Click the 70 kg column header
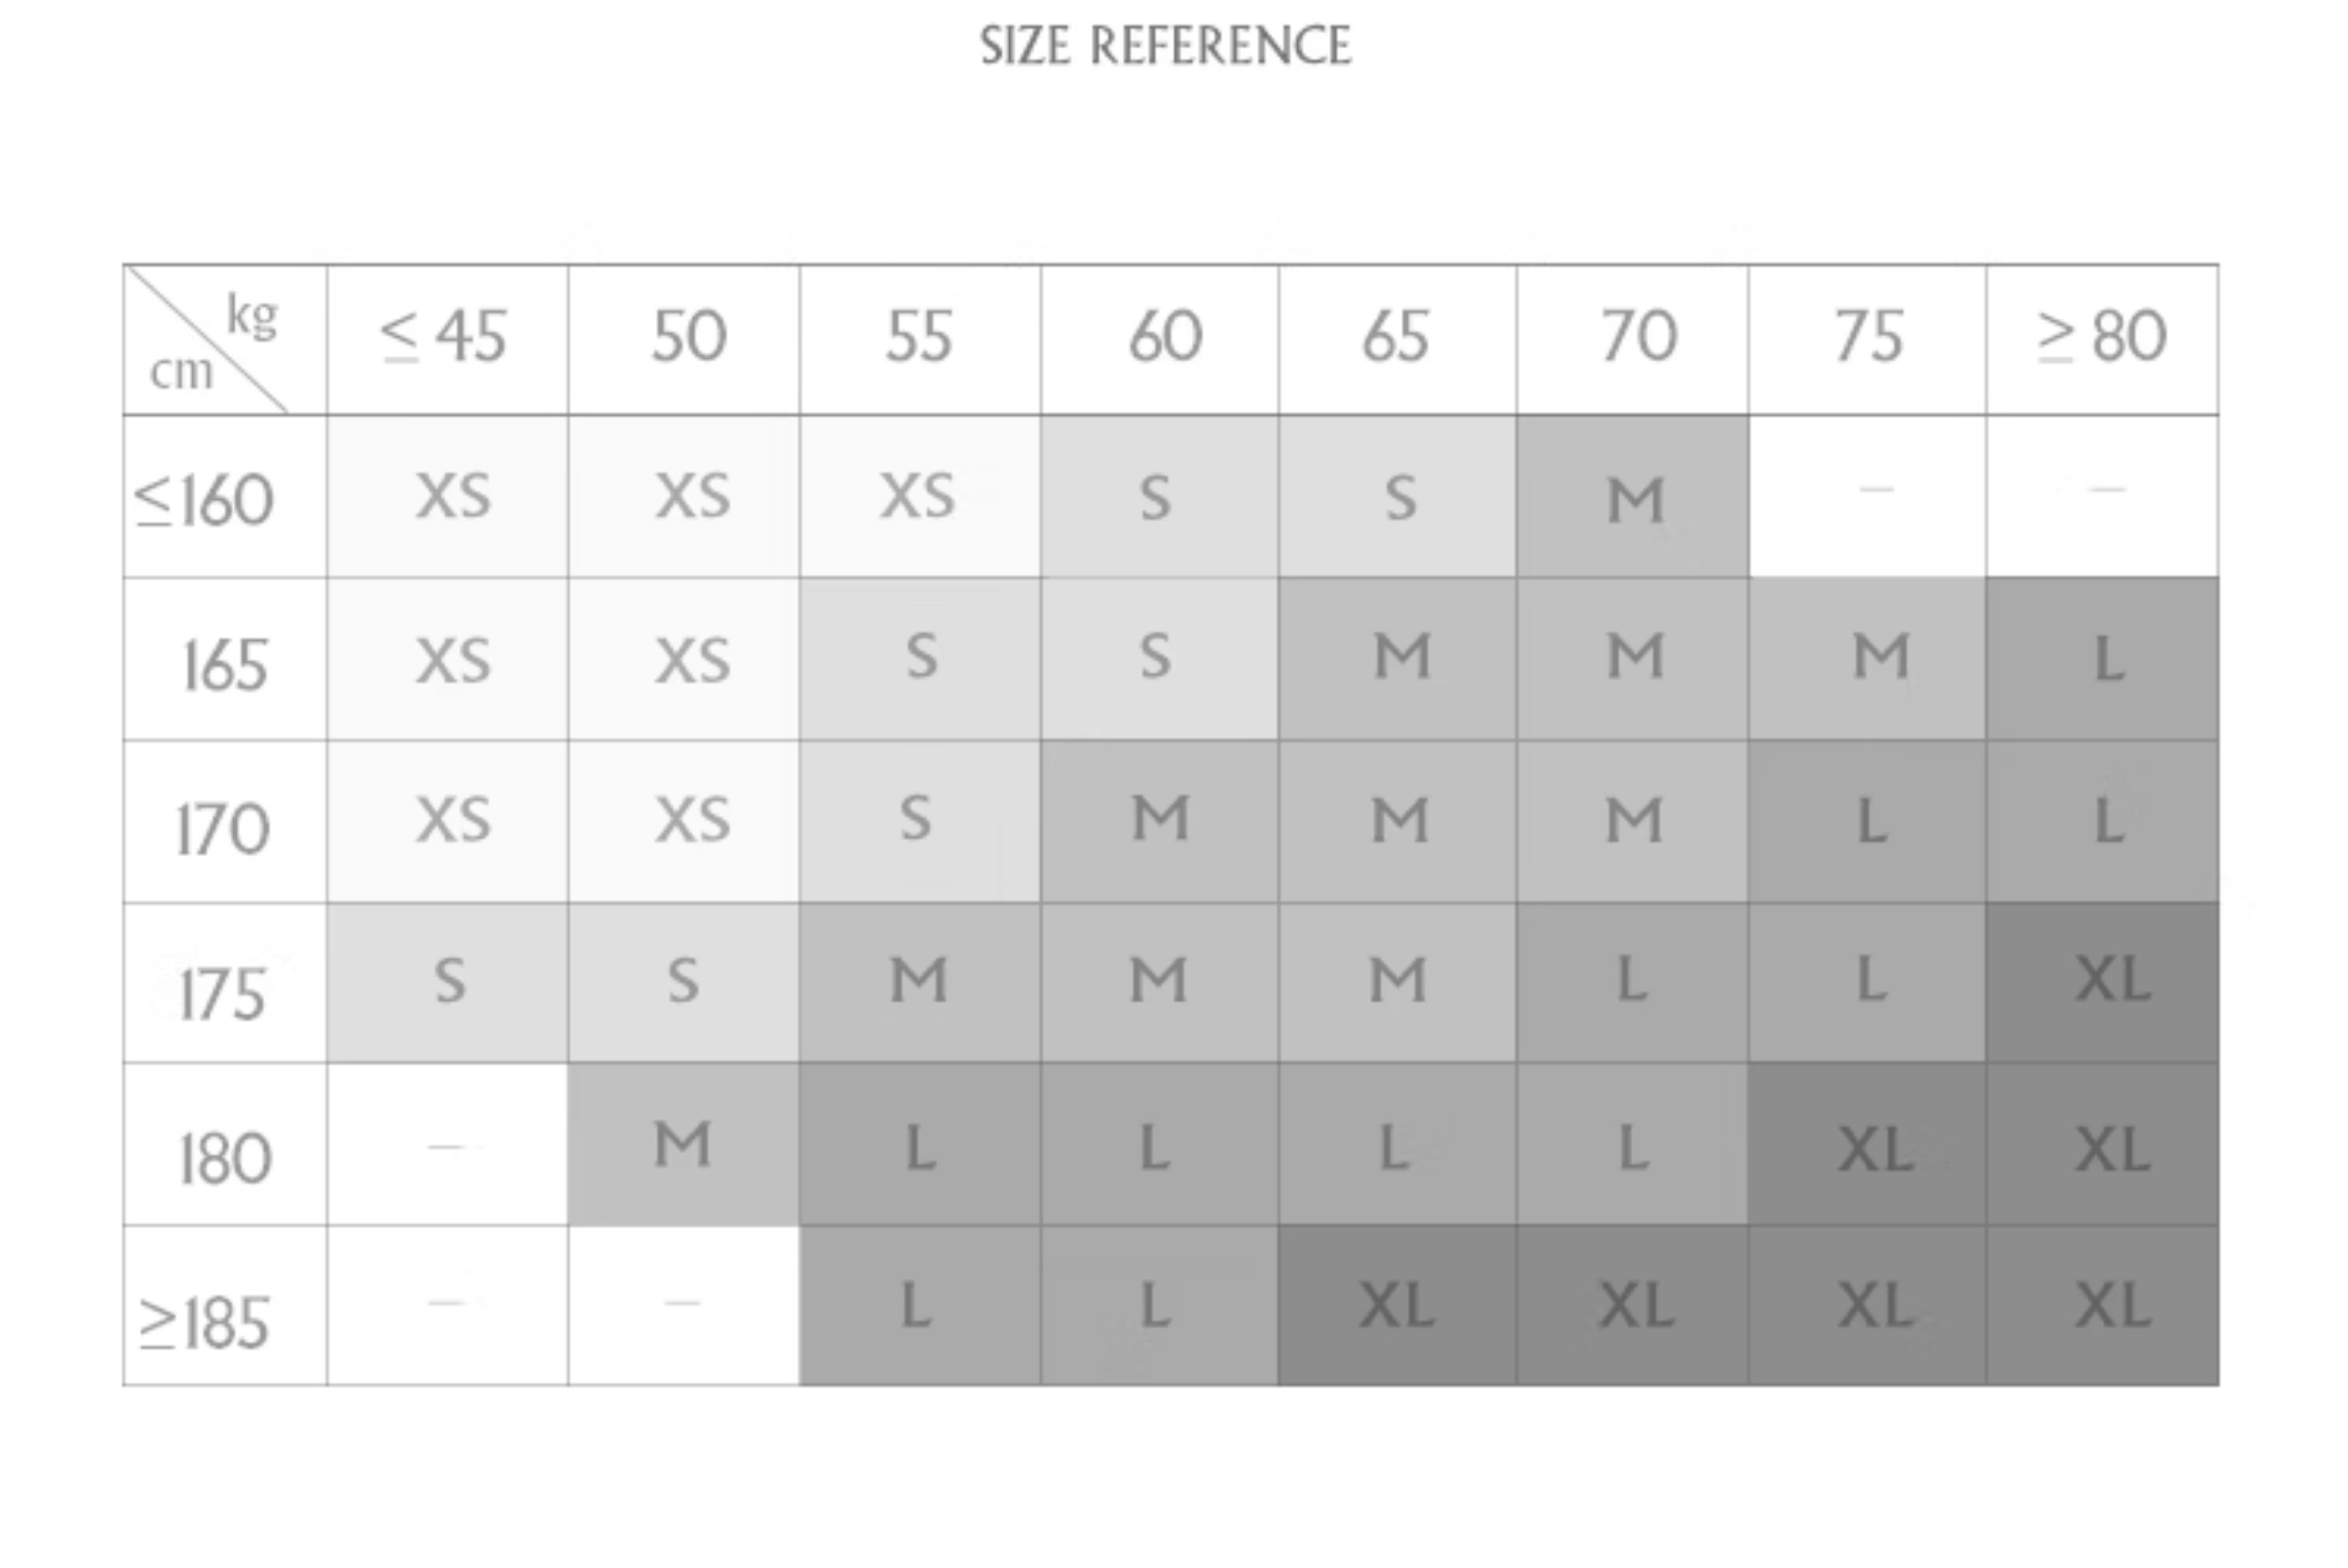This screenshot has width=2348, height=1568. [1637, 337]
